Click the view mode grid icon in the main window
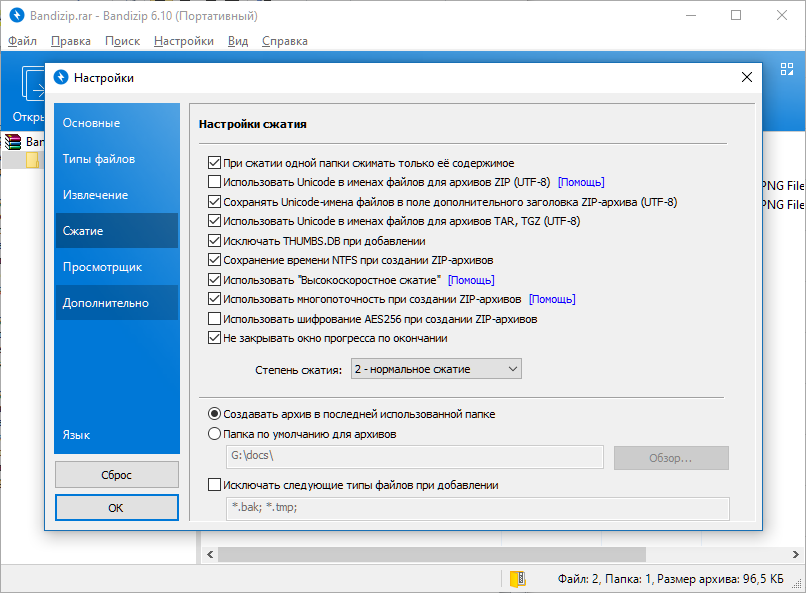Viewport: 806px width, 593px height. (x=787, y=69)
